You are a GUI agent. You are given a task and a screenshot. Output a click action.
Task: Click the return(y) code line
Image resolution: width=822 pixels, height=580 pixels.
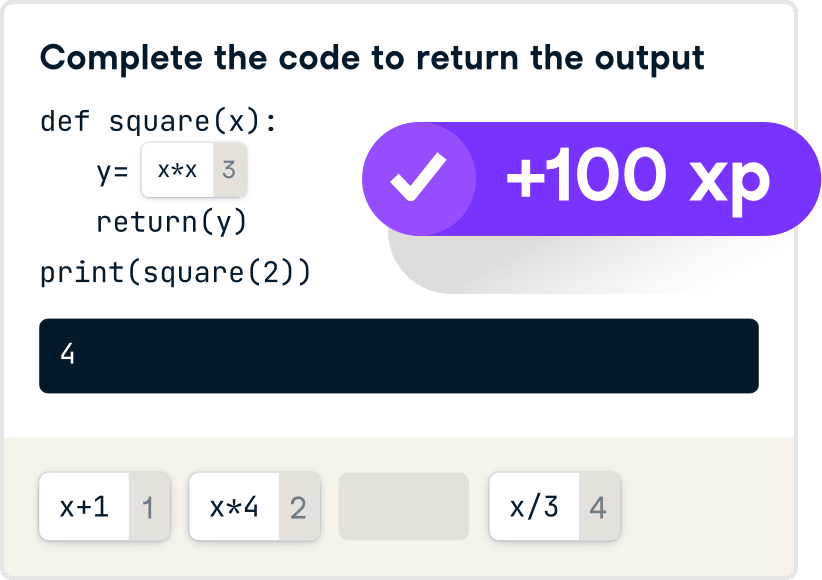click(171, 222)
